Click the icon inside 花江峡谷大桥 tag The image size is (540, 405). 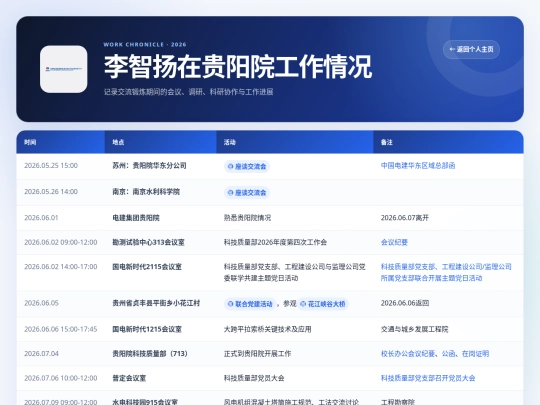point(303,304)
